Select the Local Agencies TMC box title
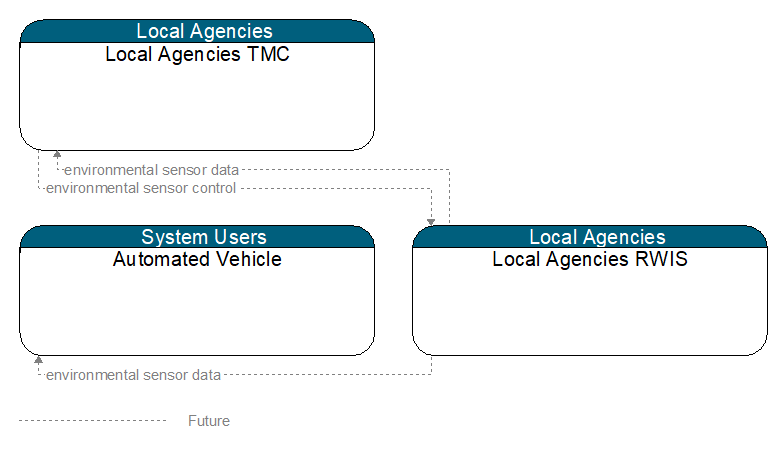783x449 pixels. [197, 54]
